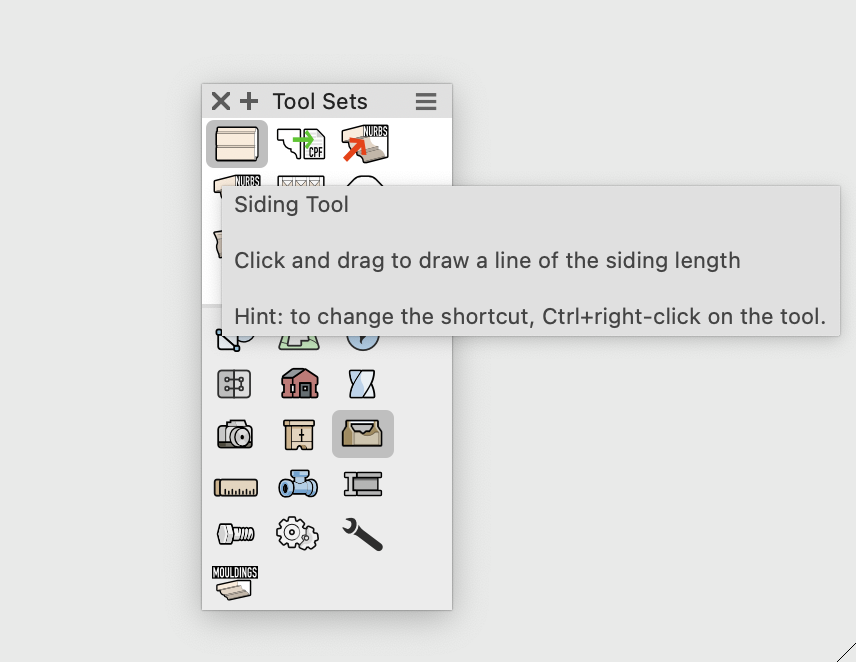Choose the ruler dimensioning tool set
Image resolution: width=856 pixels, height=662 pixels.
coord(235,486)
